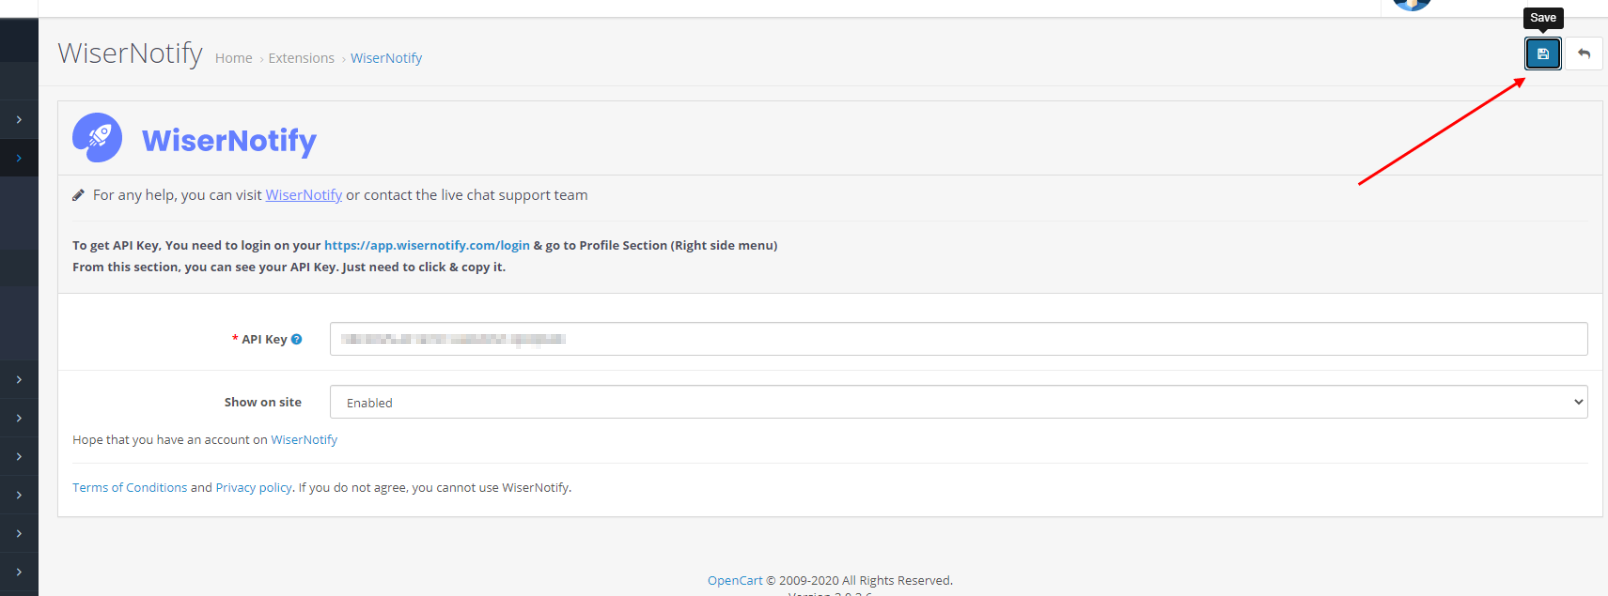Click the pencil icon beside help text
This screenshot has height=596, width=1608.
coord(78,195)
